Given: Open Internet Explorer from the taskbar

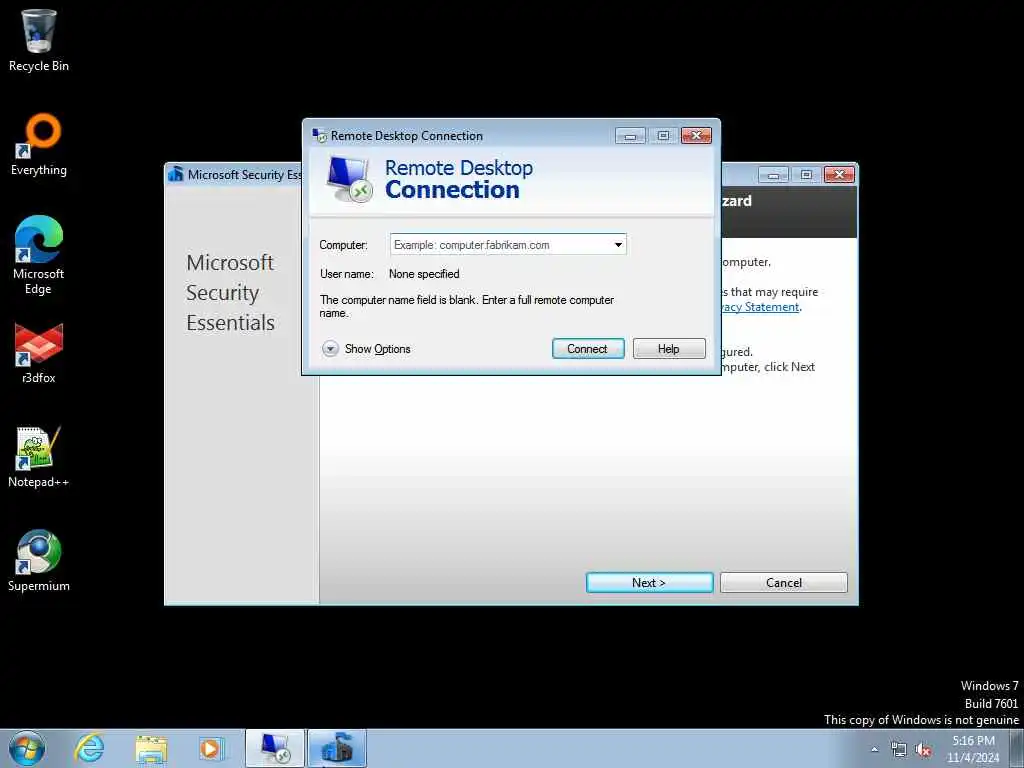Looking at the screenshot, I should click(89, 748).
